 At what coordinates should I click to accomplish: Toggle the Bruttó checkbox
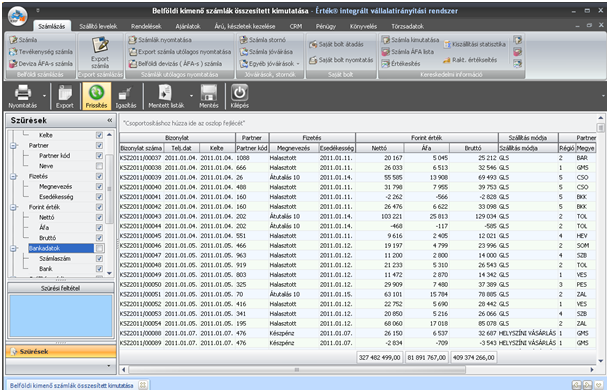(x=99, y=238)
